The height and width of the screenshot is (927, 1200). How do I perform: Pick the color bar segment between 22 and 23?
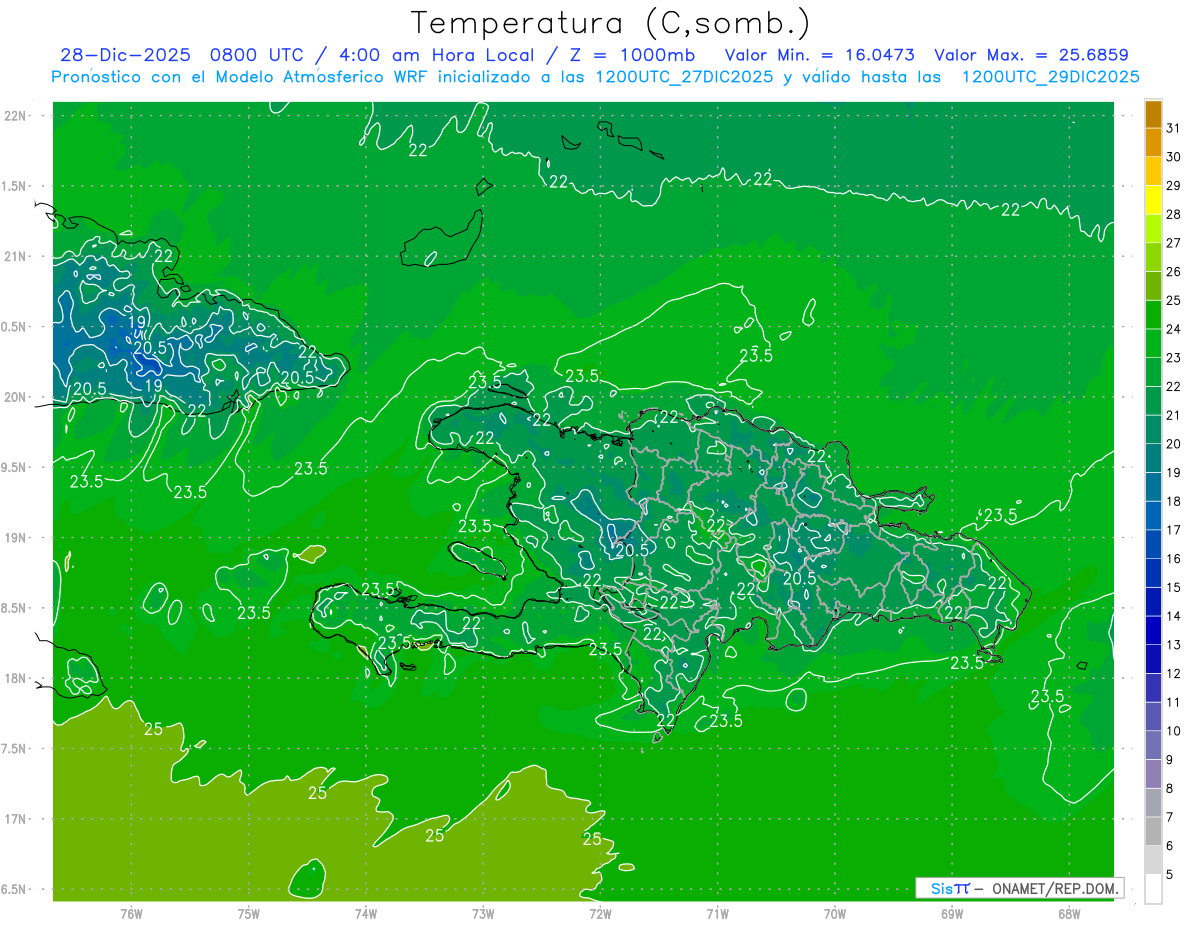(1153, 372)
